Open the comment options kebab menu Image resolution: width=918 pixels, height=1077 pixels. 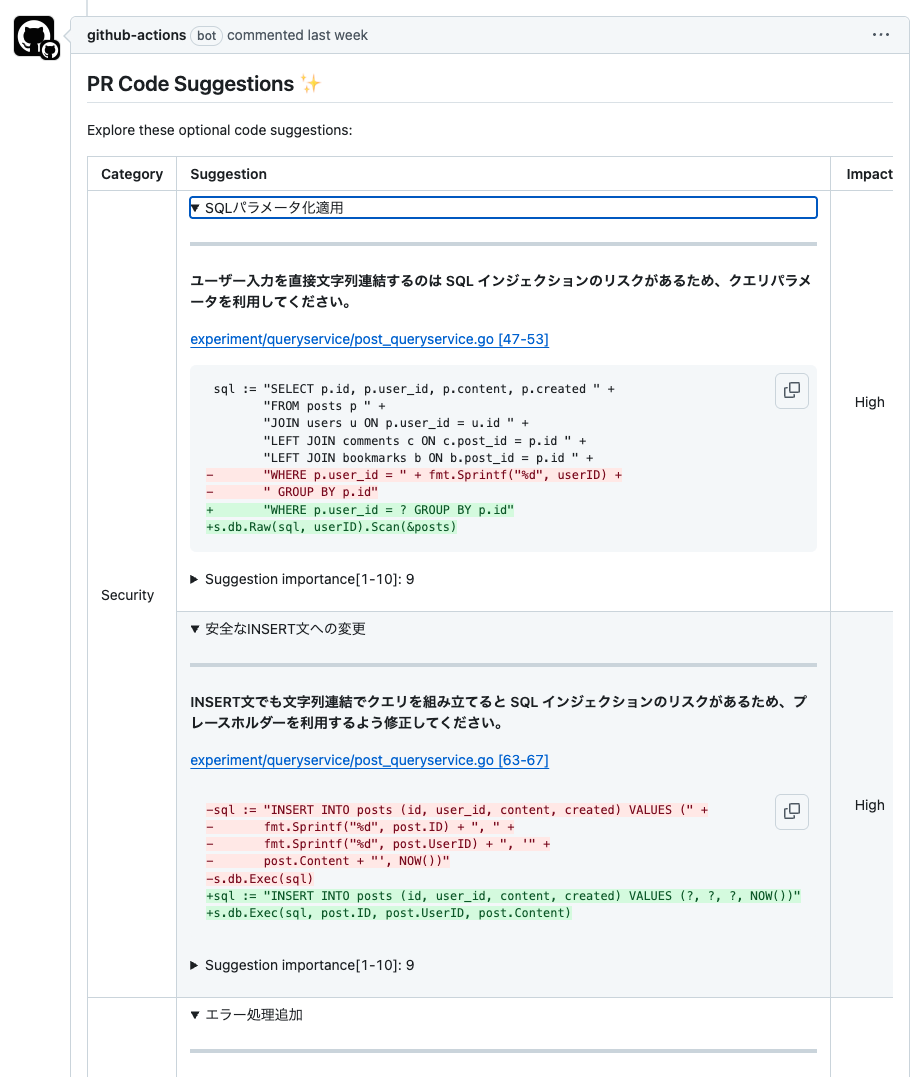click(881, 34)
